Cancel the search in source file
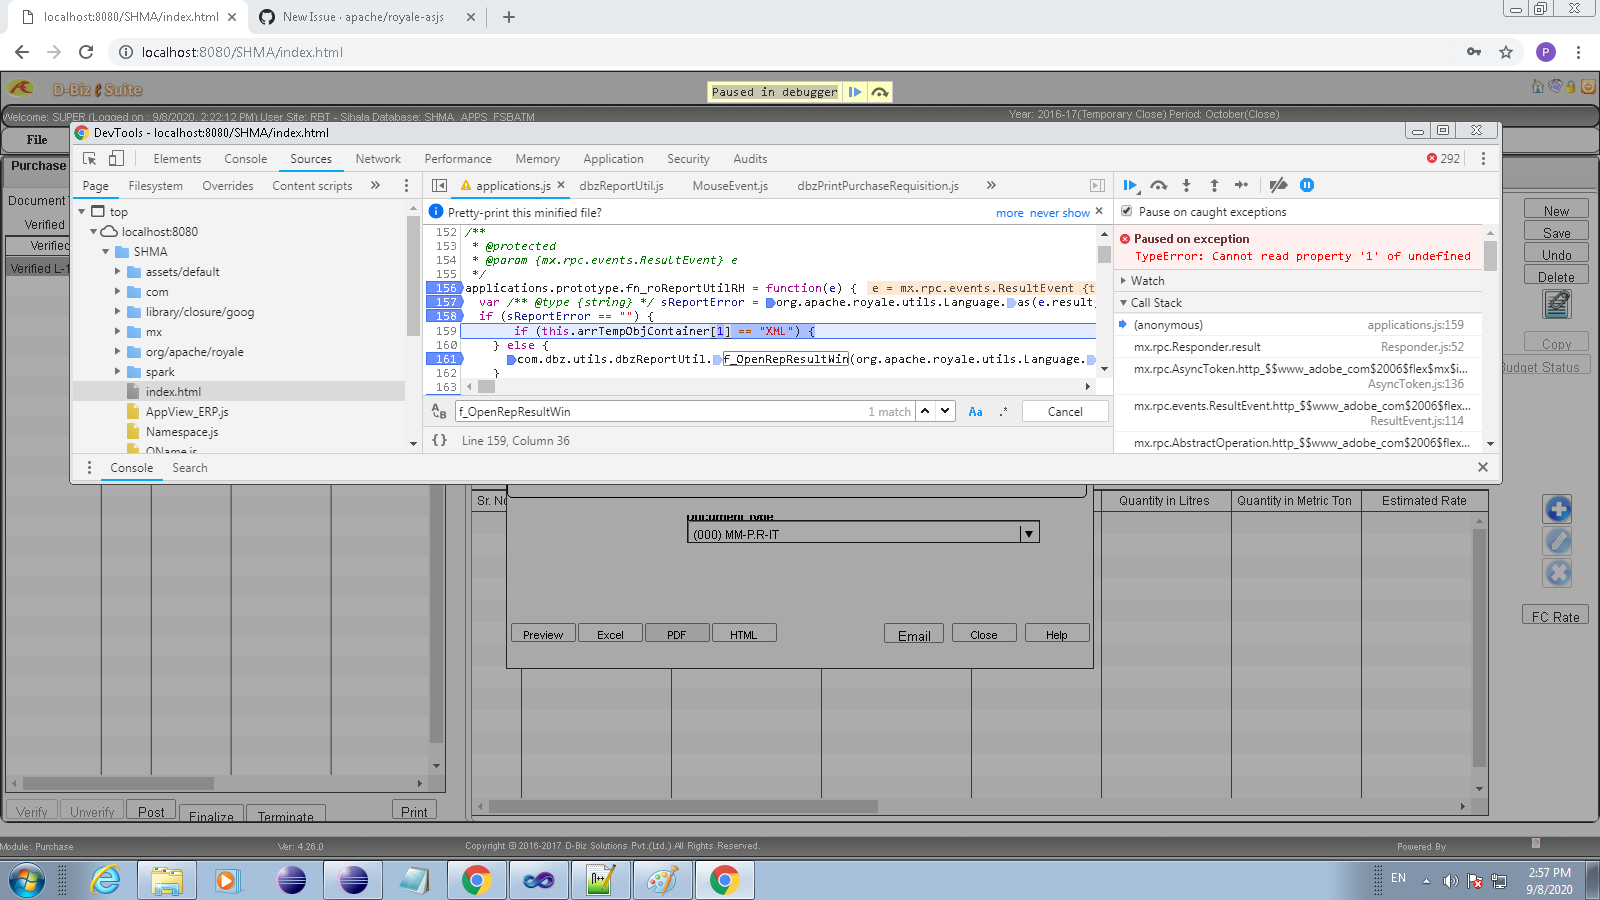The image size is (1600, 900). (x=1065, y=412)
